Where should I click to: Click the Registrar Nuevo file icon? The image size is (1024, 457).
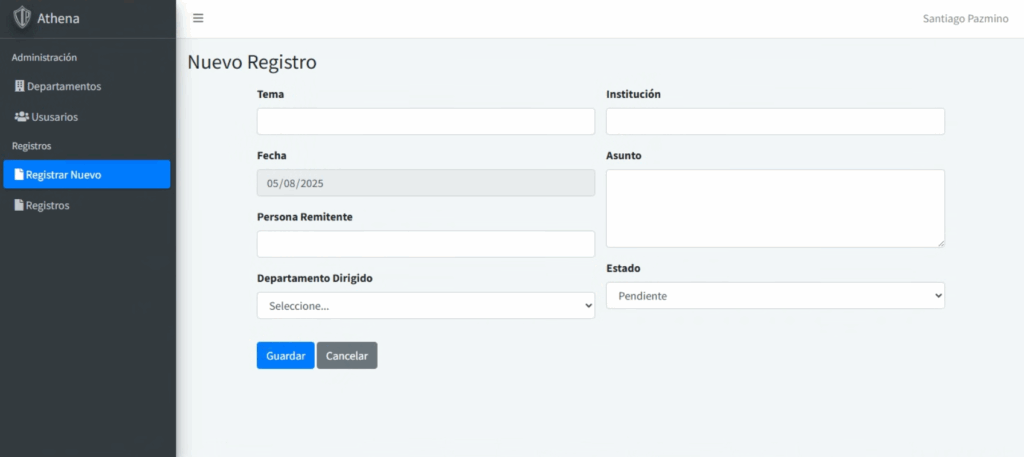(18, 175)
